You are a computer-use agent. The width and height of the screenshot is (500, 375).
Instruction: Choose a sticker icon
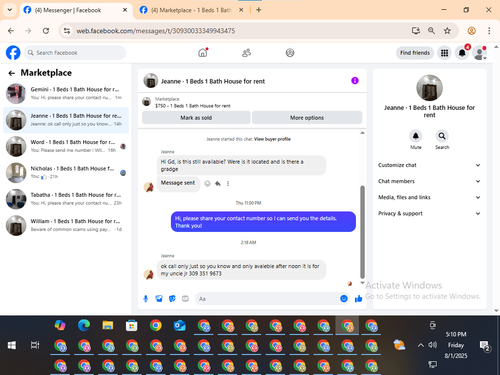coord(172,299)
